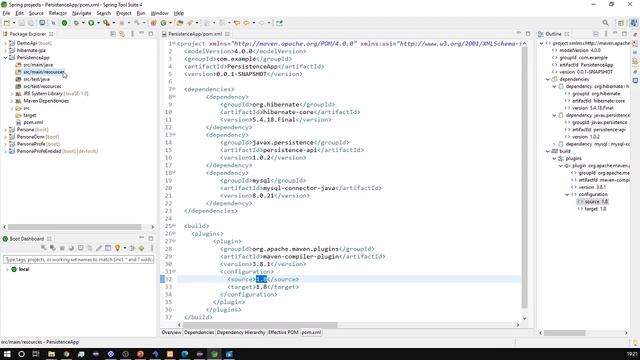The height and width of the screenshot is (360, 640).
Task: Open the Refactor menu
Action: click(58, 13)
